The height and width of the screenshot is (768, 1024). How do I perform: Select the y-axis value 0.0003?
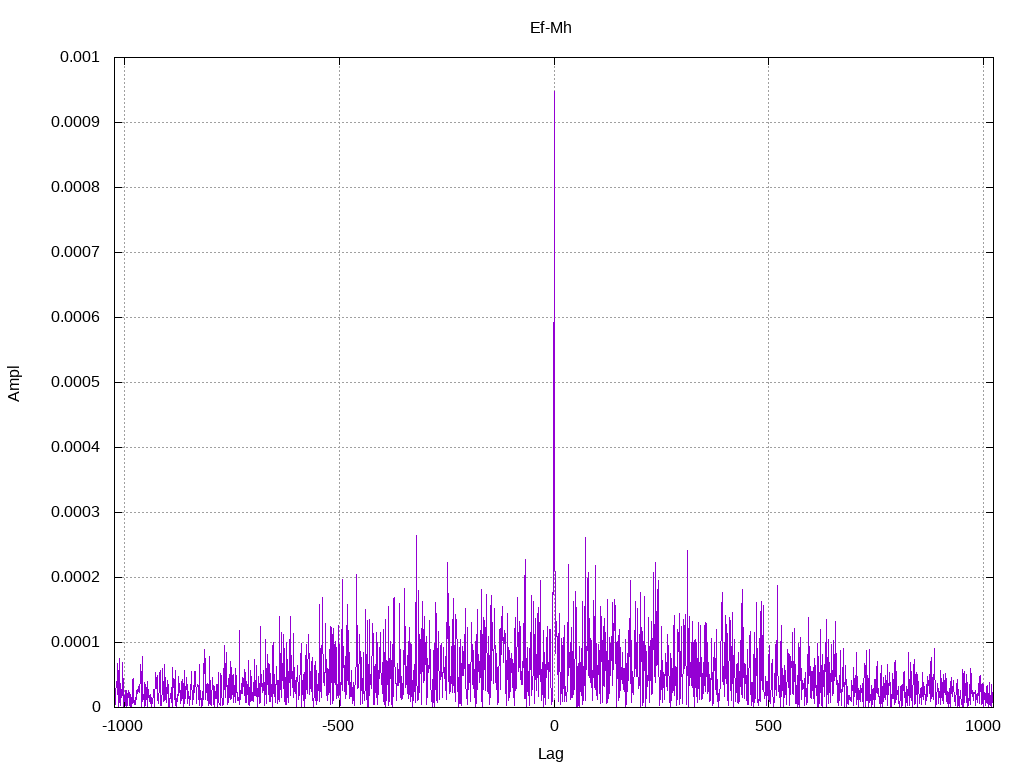coord(75,512)
